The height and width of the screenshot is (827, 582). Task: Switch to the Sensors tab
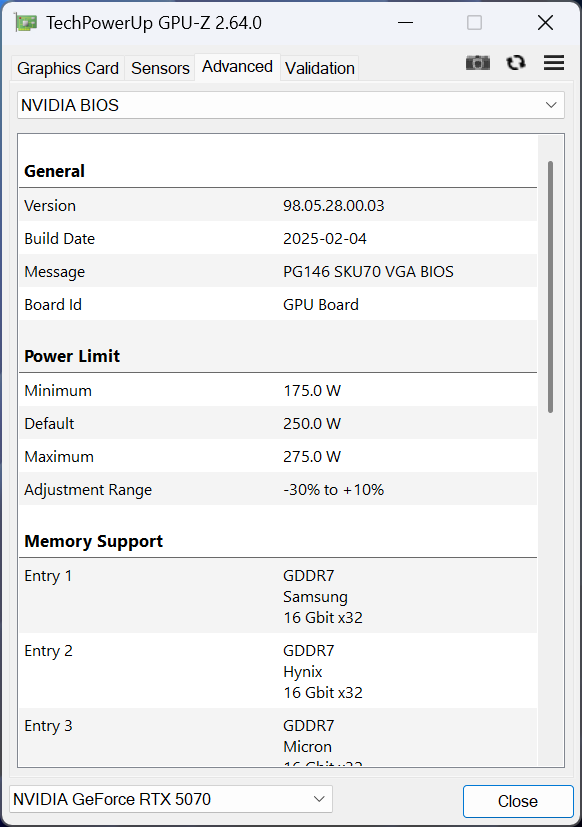tap(160, 68)
